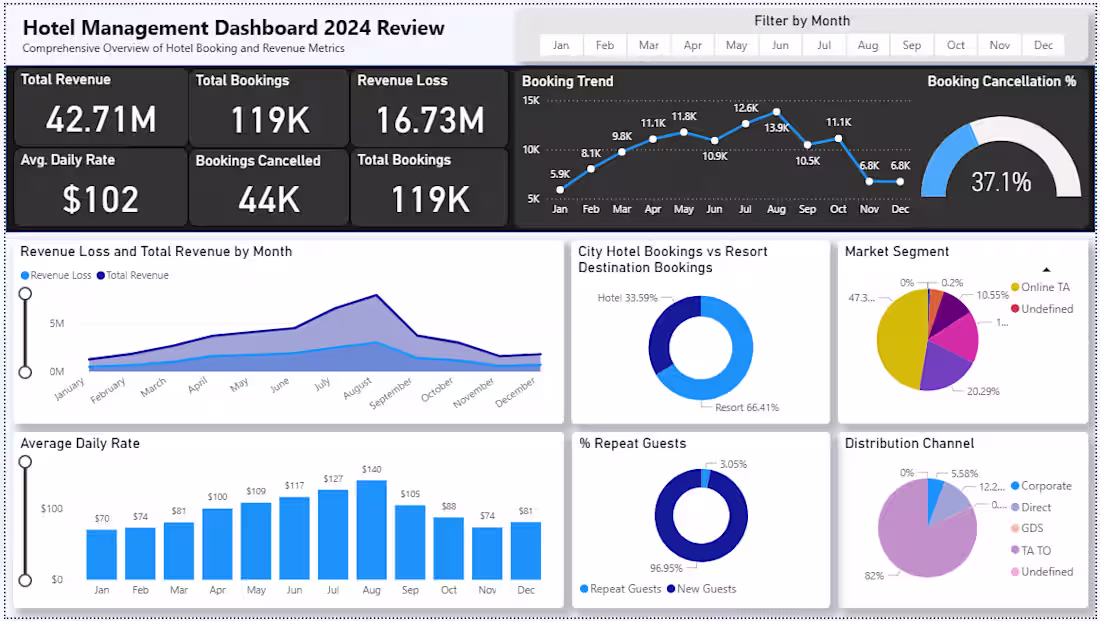Click the slider handle beside Revenue Loss chart

pos(24,293)
